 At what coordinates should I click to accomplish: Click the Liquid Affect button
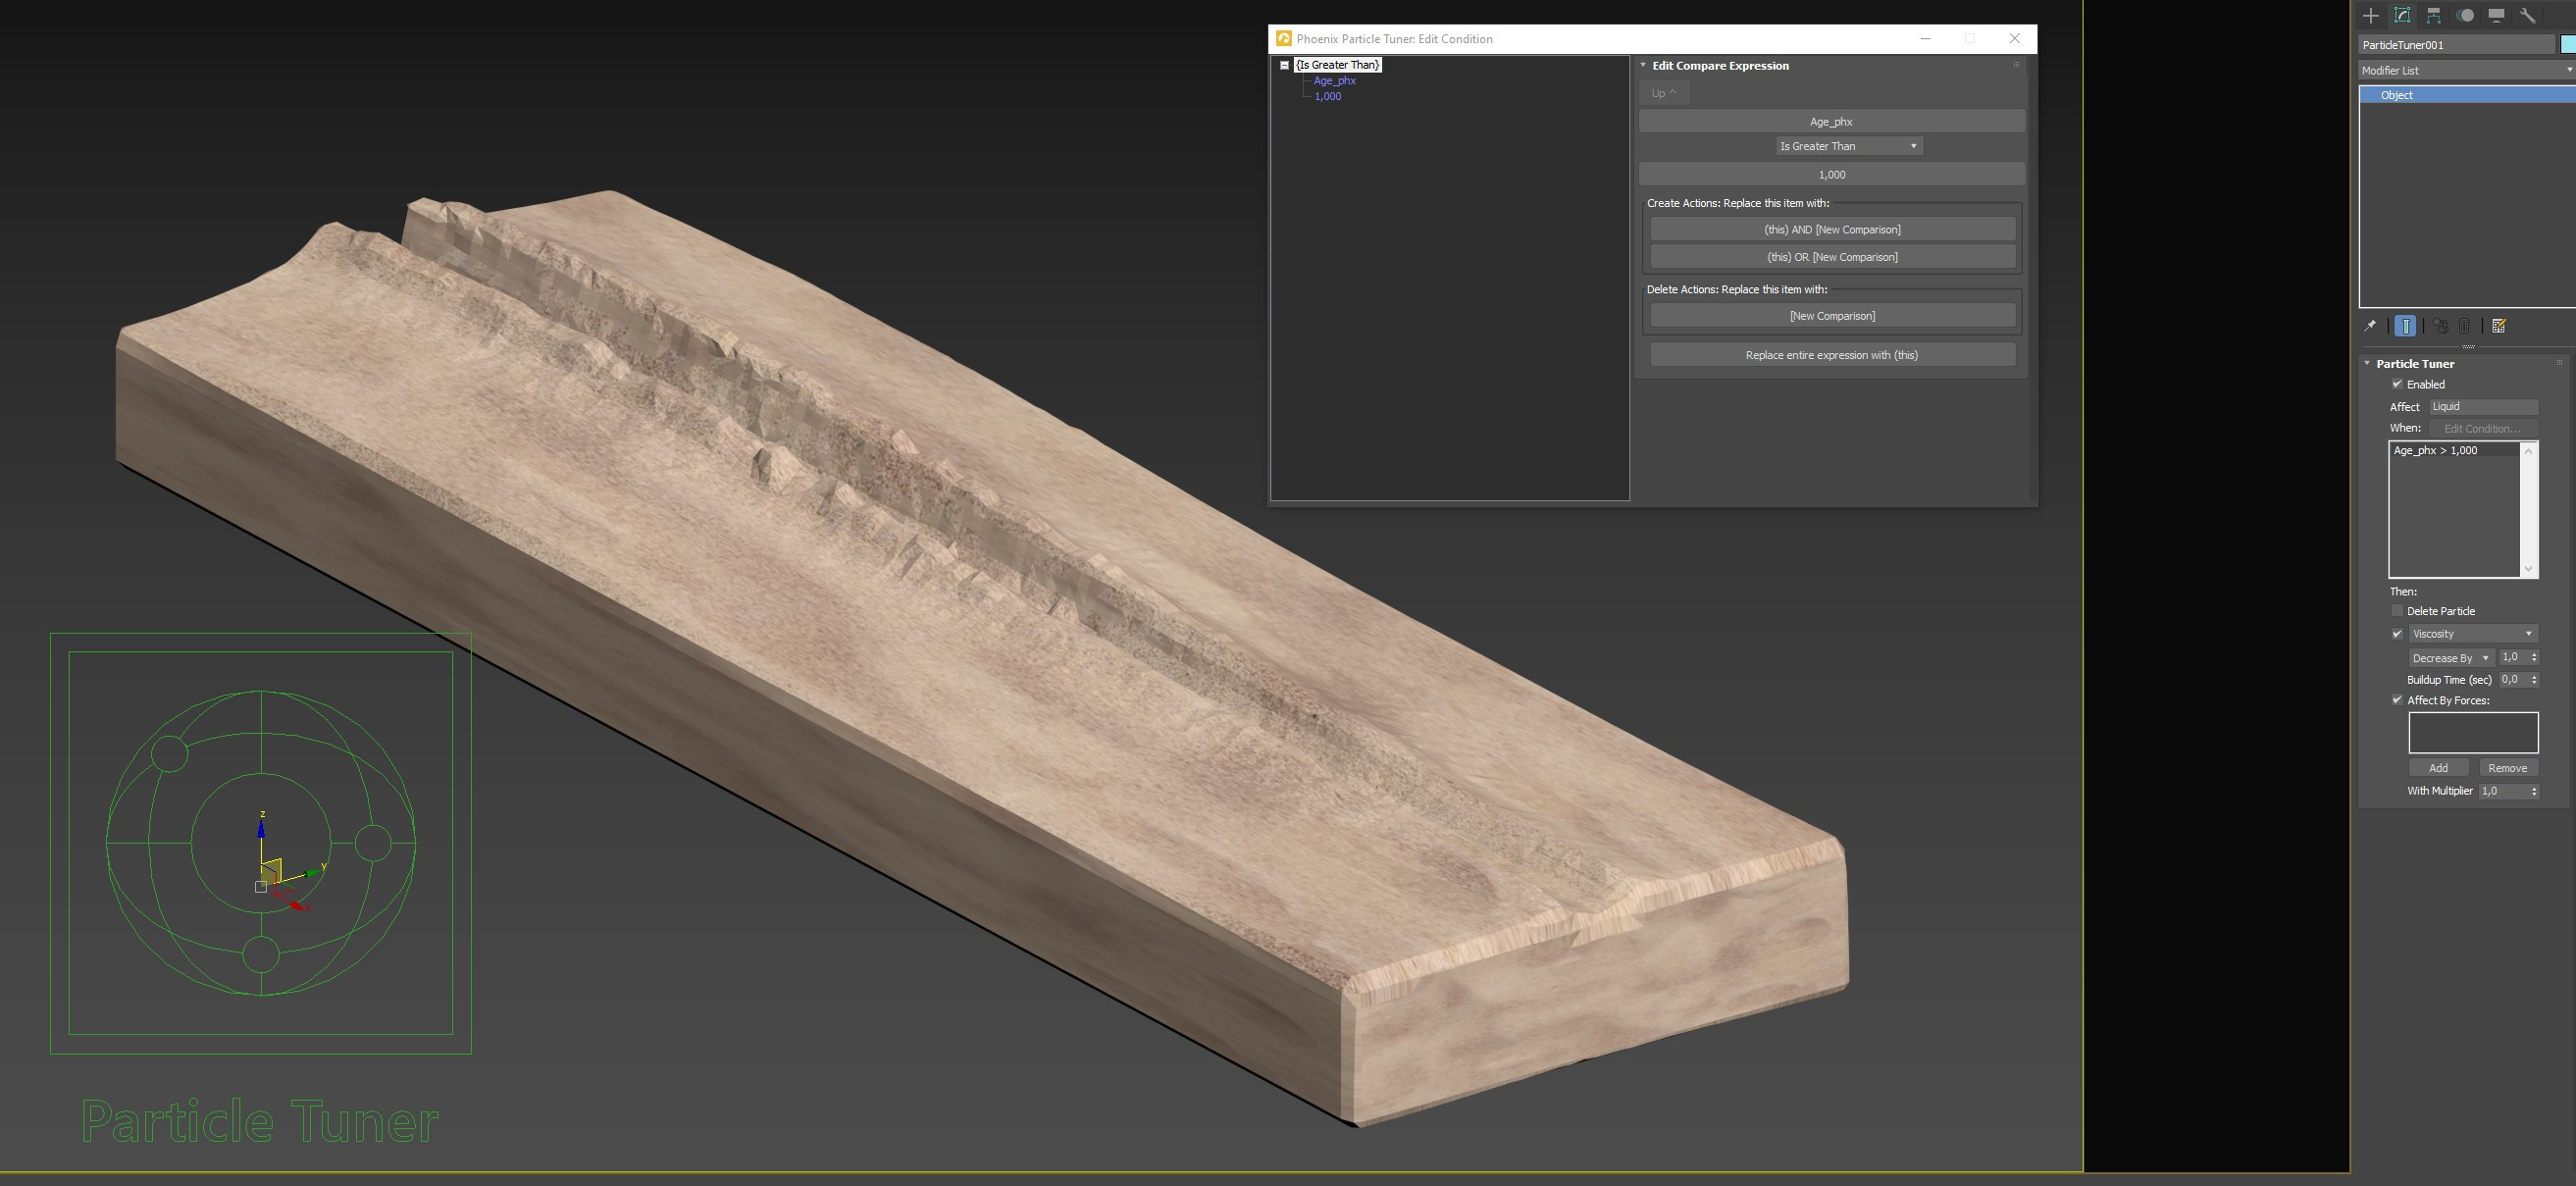[x=2483, y=406]
